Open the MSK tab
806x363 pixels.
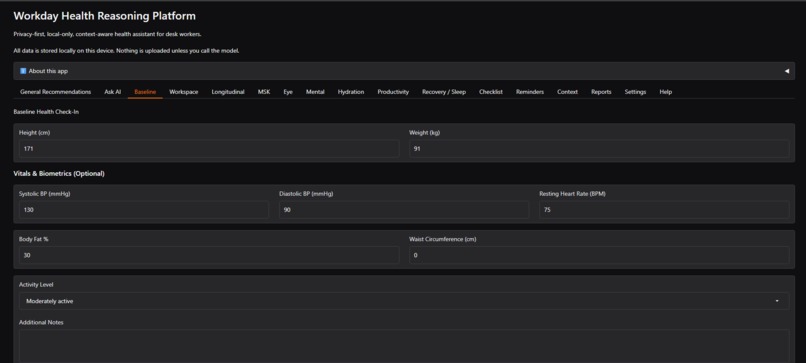click(264, 92)
